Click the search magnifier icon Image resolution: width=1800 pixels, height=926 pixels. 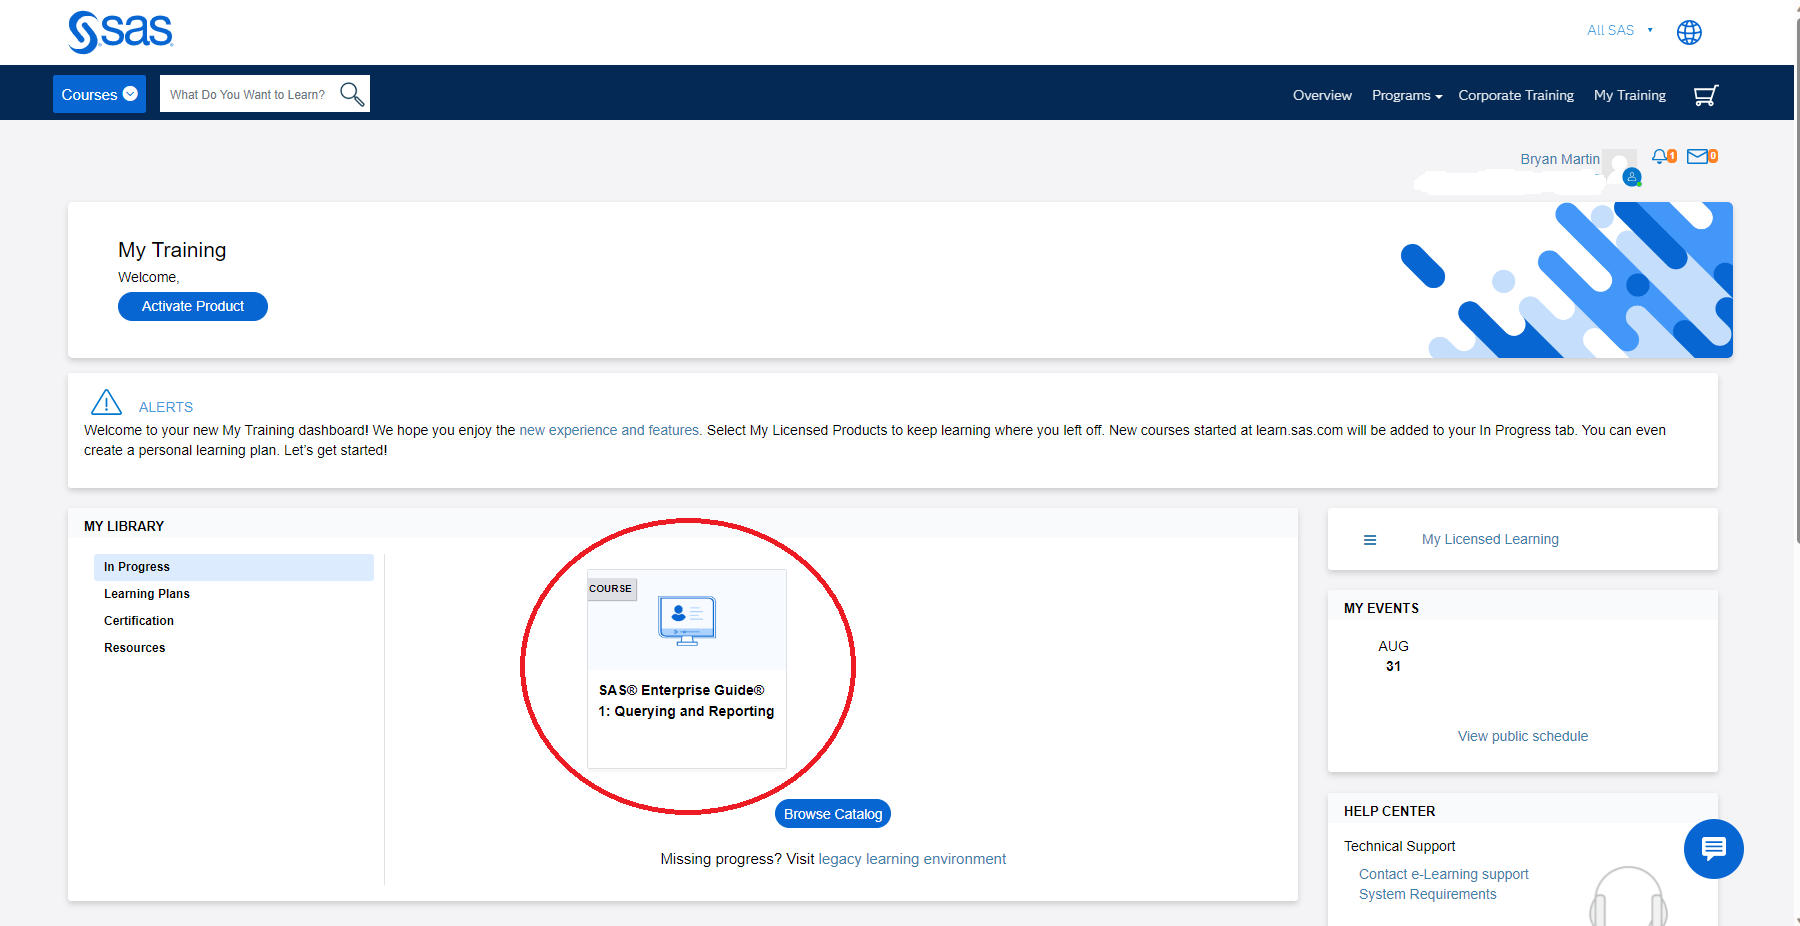350,93
